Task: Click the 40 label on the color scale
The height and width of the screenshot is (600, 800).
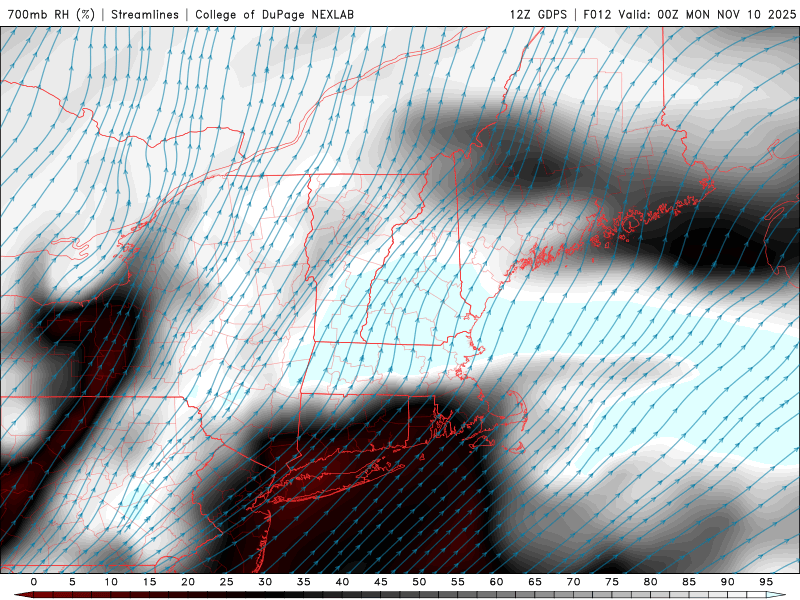Action: (x=342, y=582)
